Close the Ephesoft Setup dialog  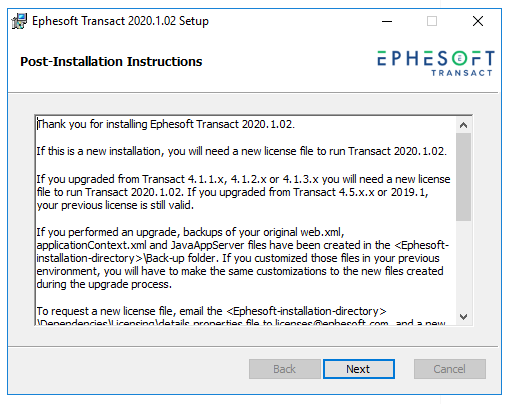click(478, 21)
